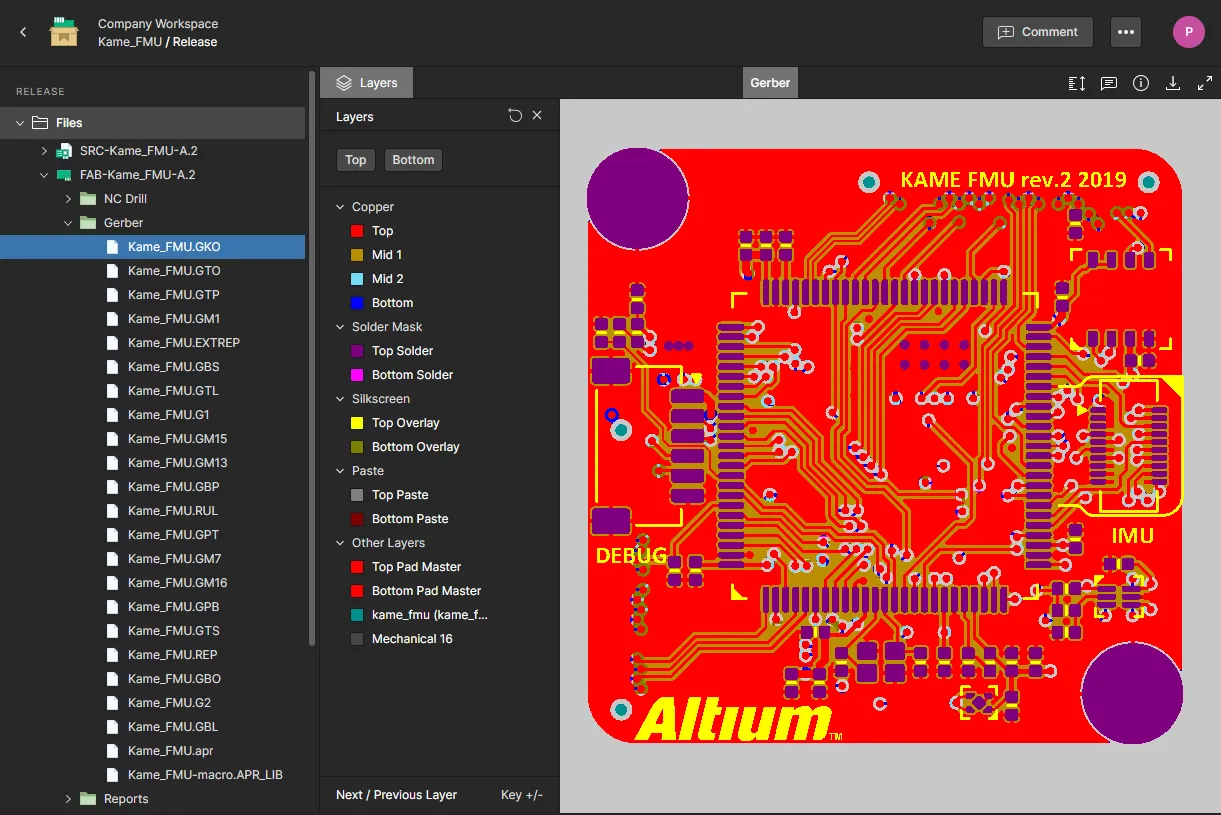Open the more options ellipsis menu
The height and width of the screenshot is (815, 1221).
point(1126,32)
